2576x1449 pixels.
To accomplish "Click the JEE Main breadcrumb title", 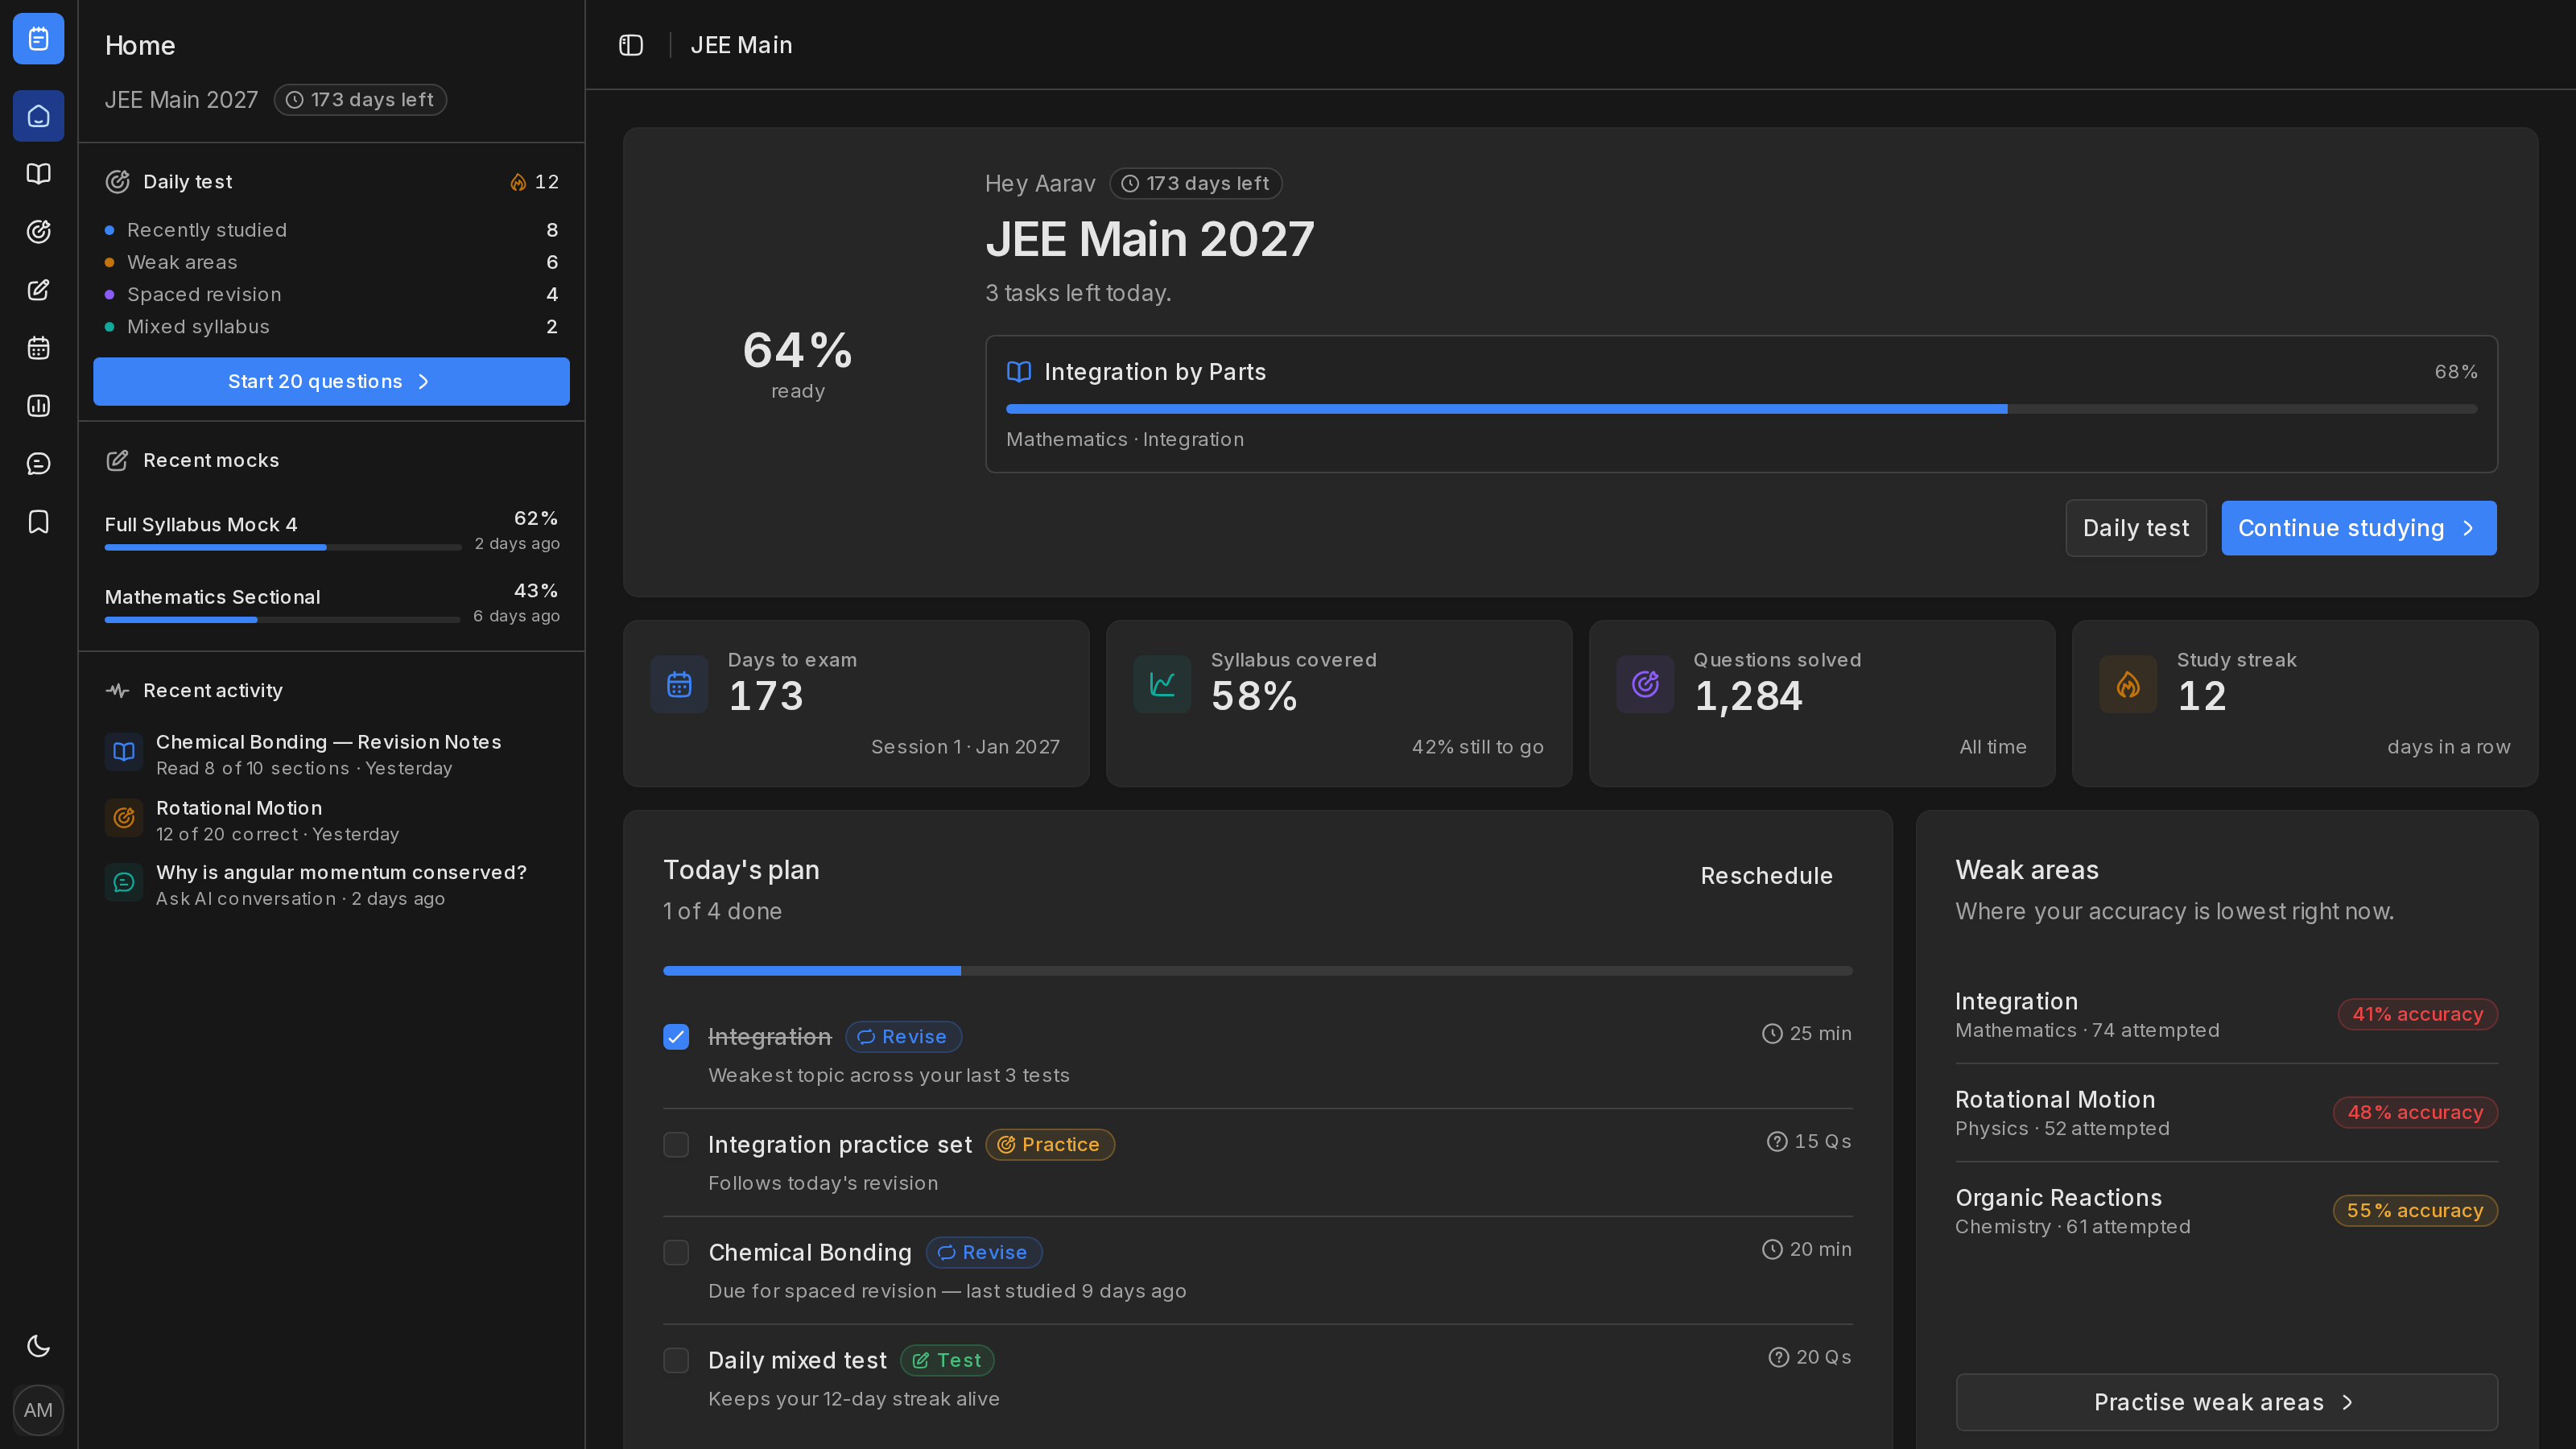I will pyautogui.click(x=741, y=45).
